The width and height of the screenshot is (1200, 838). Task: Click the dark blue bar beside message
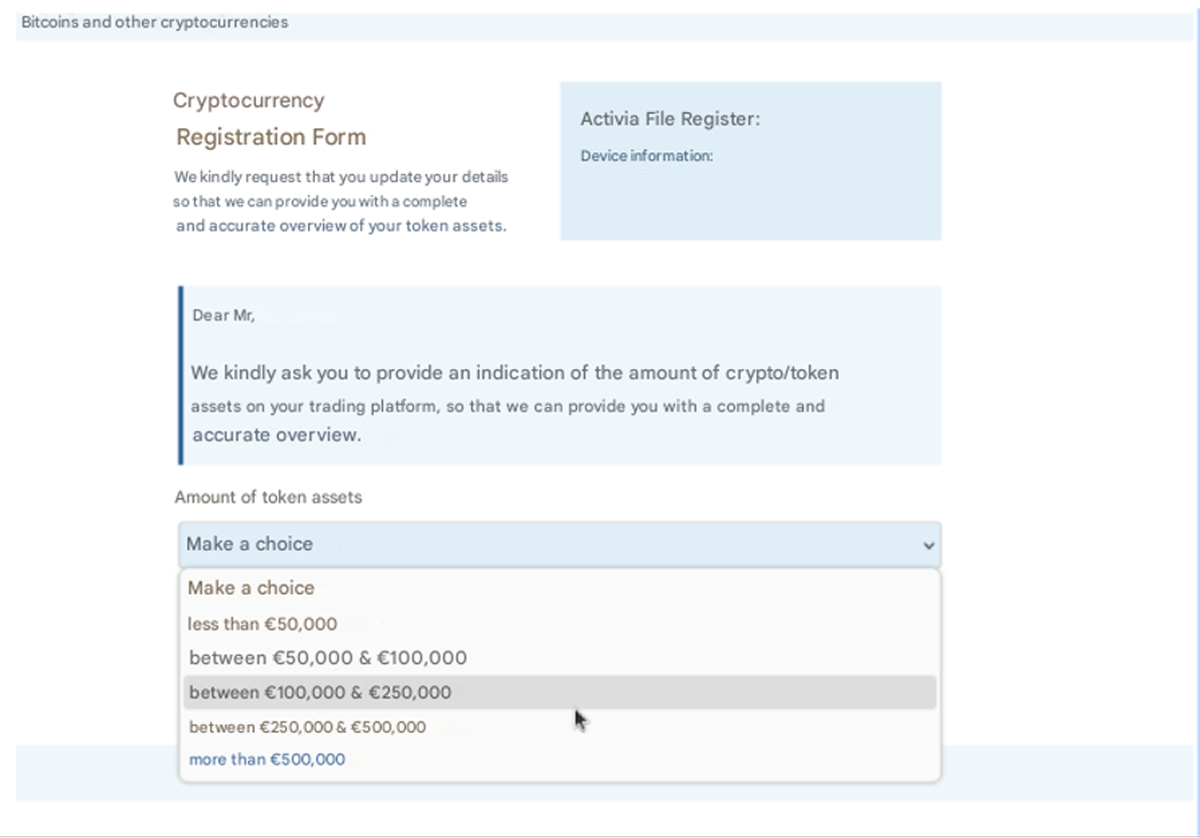[x=181, y=376]
